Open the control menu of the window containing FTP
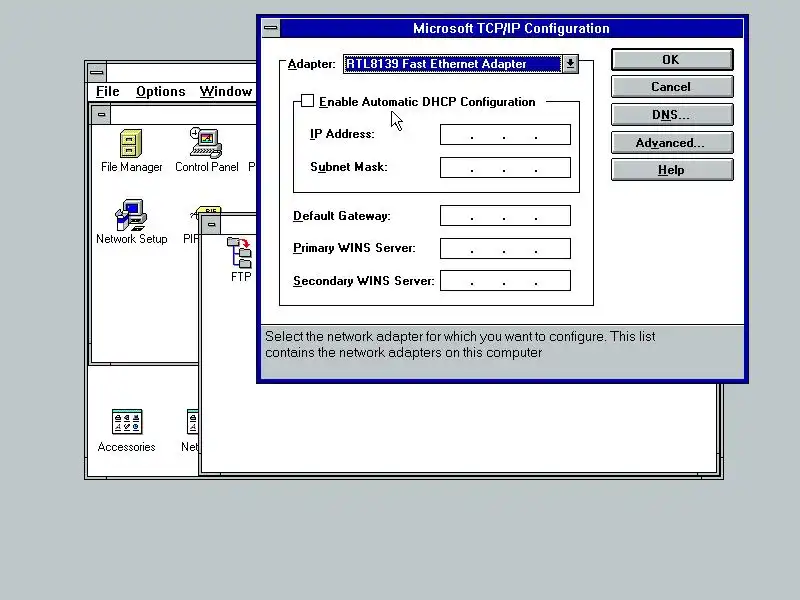The height and width of the screenshot is (600, 800). click(x=212, y=224)
